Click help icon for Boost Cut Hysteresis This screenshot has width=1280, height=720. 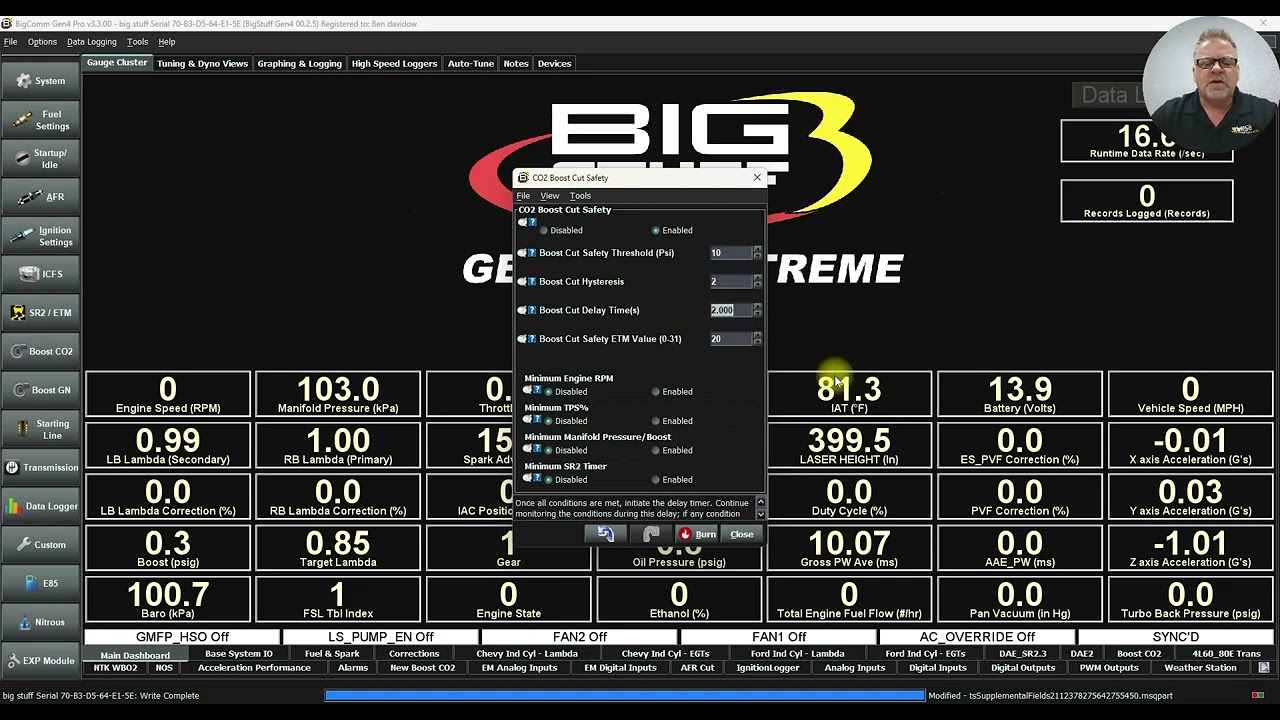[532, 282]
